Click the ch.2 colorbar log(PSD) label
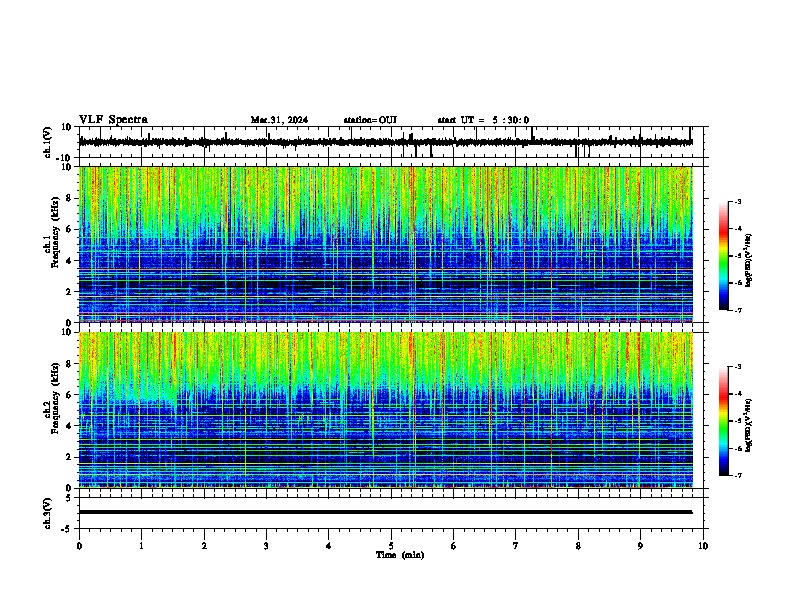 (x=748, y=425)
